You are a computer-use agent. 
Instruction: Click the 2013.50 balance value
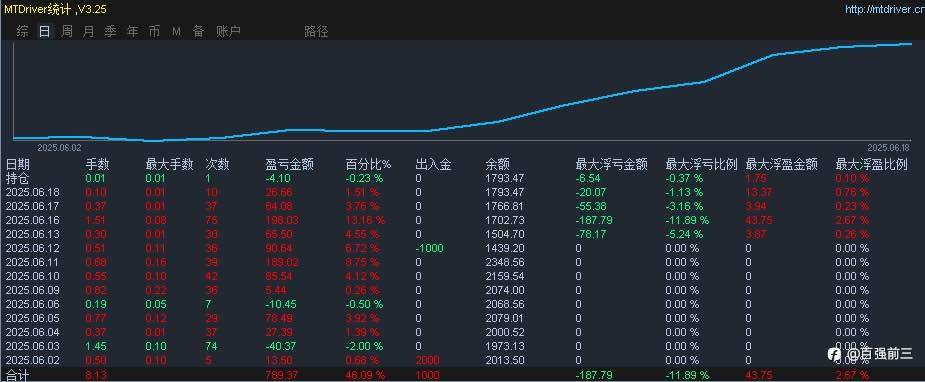(x=504, y=360)
